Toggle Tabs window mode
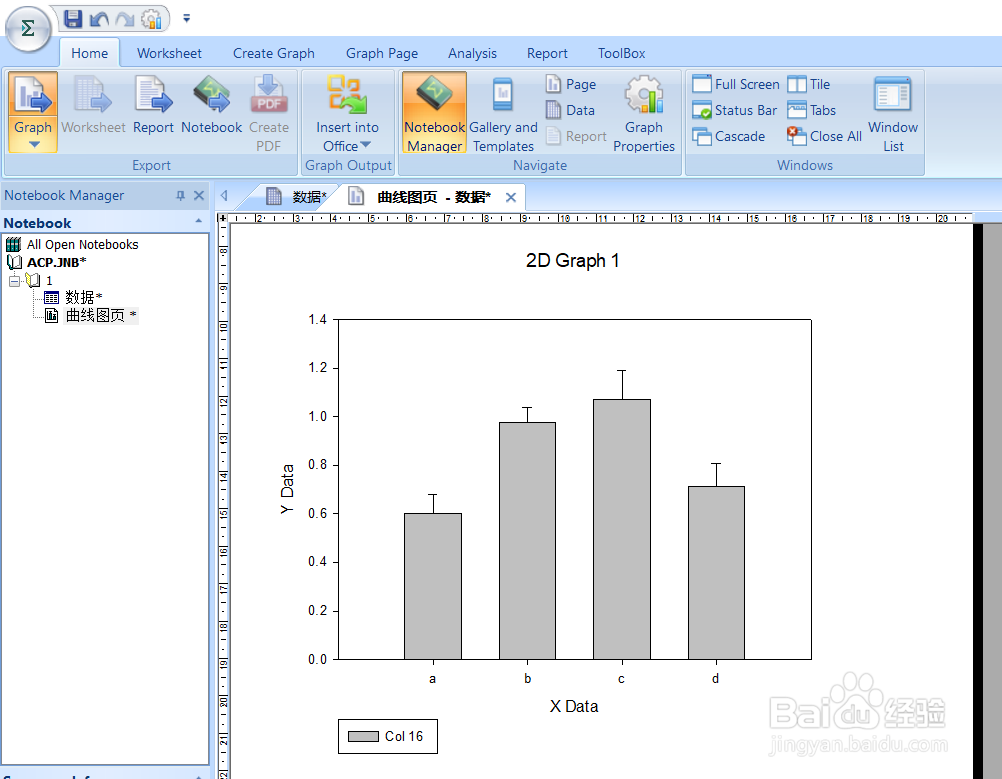 812,110
